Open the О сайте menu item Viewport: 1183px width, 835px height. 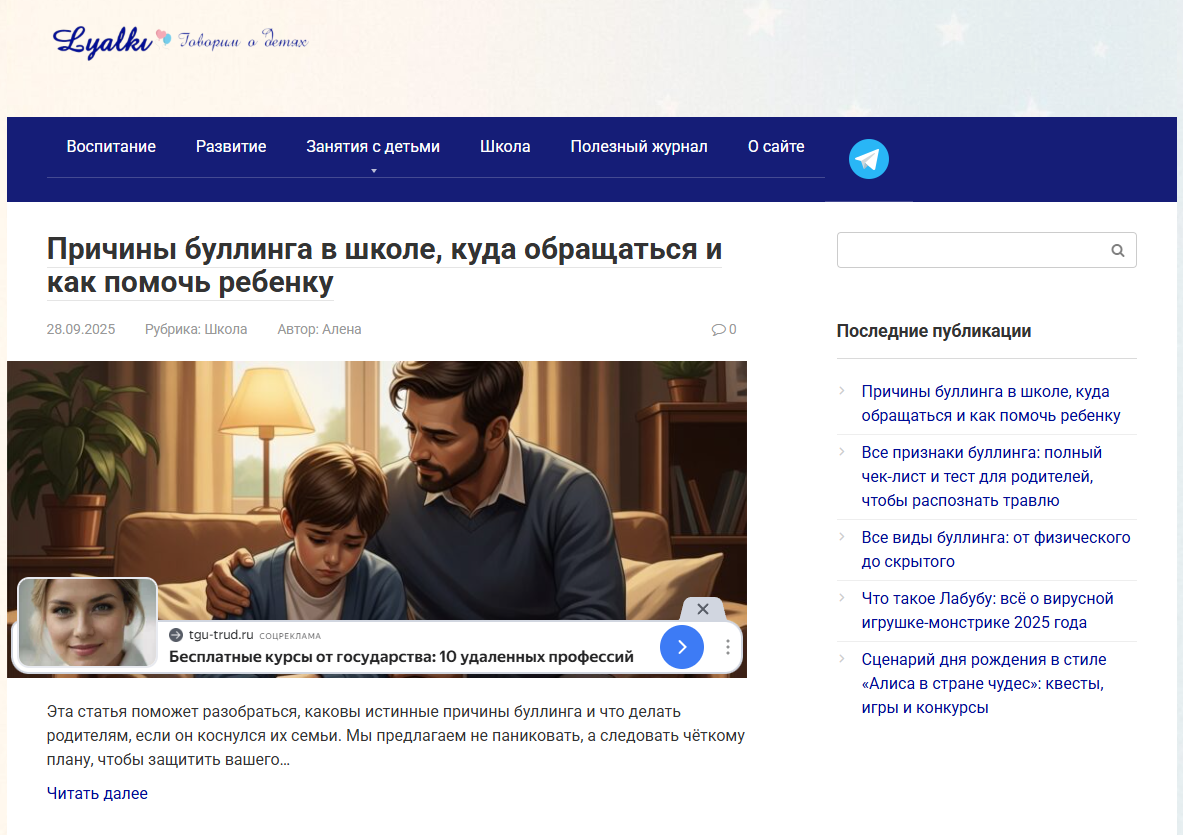(x=776, y=146)
